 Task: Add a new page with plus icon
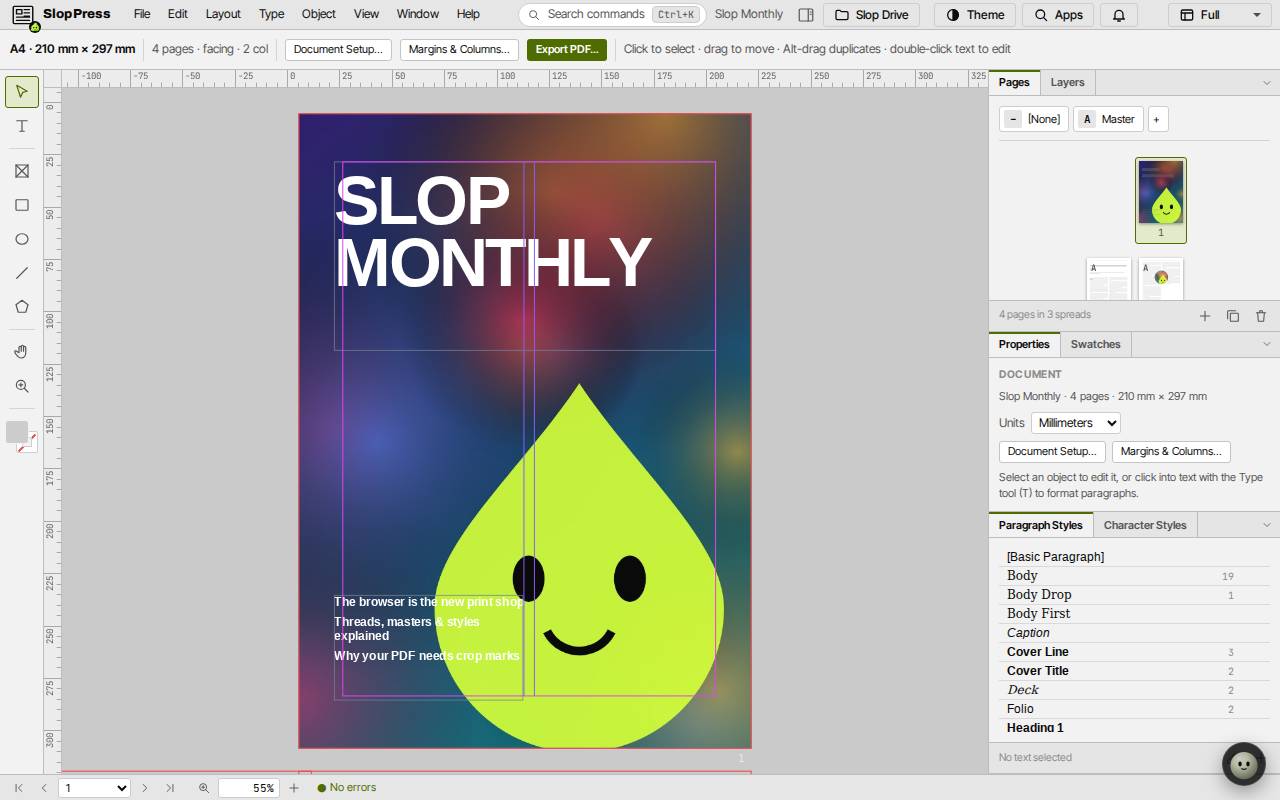1205,316
